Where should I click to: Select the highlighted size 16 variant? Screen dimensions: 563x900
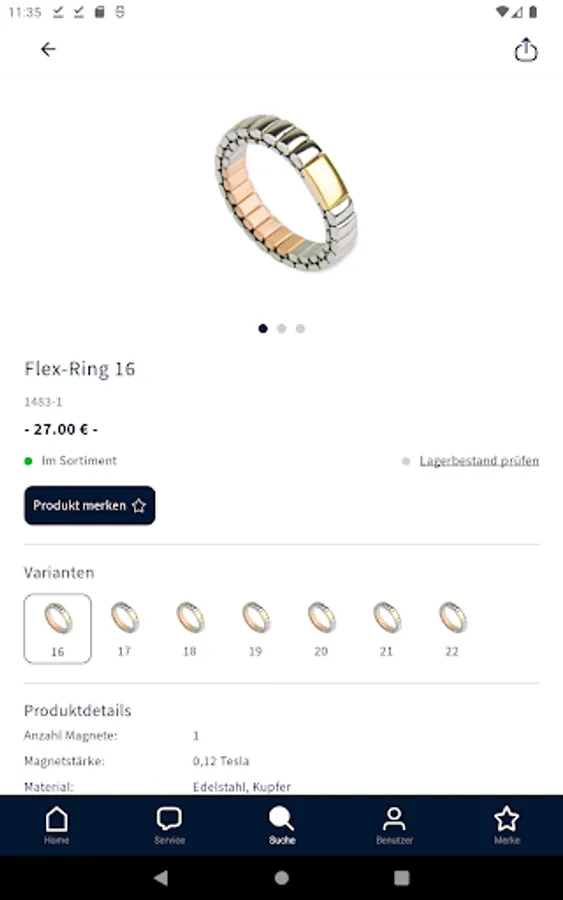pos(57,629)
